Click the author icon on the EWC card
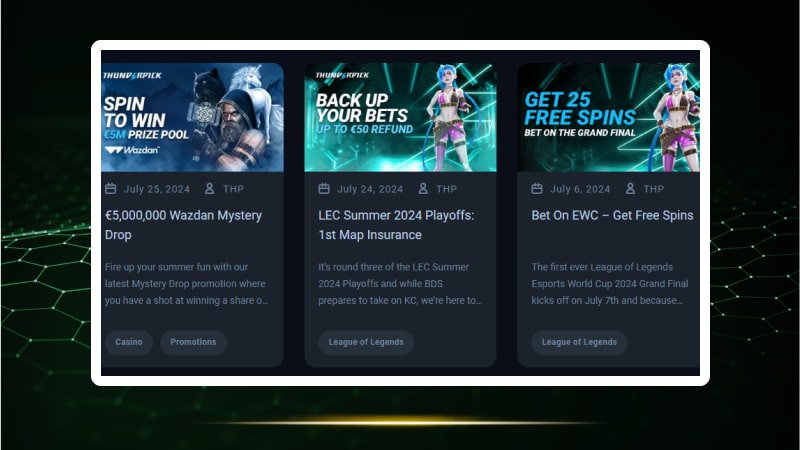The height and width of the screenshot is (450, 800). tap(630, 189)
